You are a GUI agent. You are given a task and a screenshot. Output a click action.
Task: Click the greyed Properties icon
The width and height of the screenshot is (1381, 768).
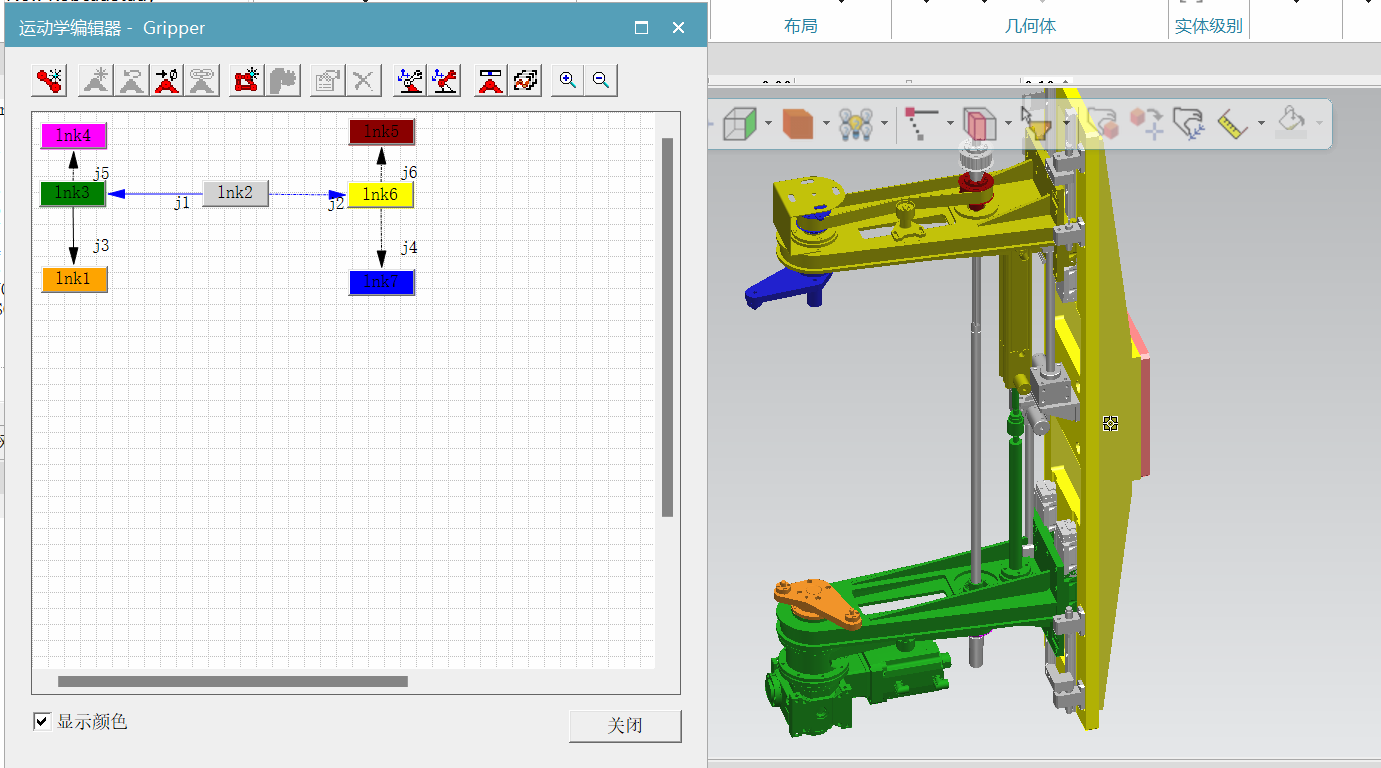(x=328, y=81)
